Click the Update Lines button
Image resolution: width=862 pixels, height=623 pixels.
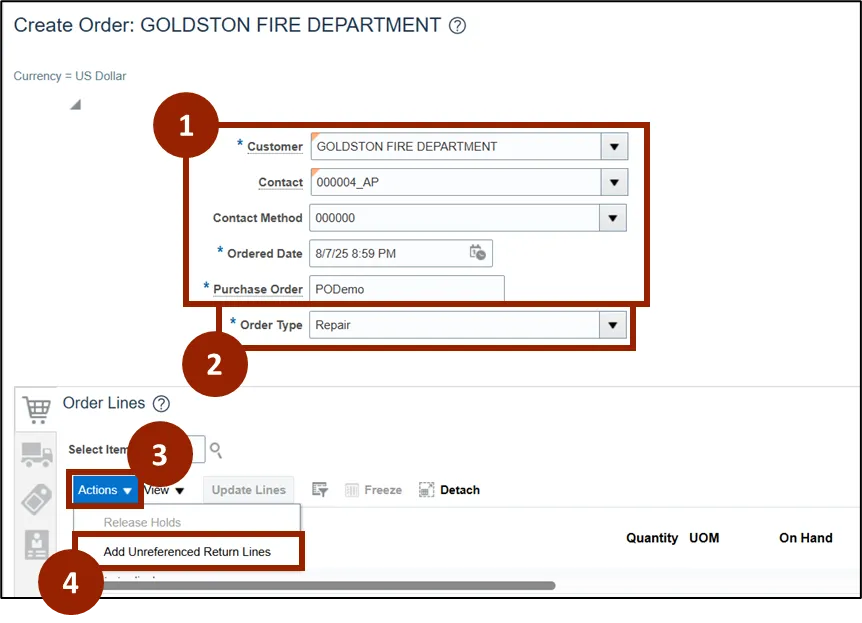(248, 490)
